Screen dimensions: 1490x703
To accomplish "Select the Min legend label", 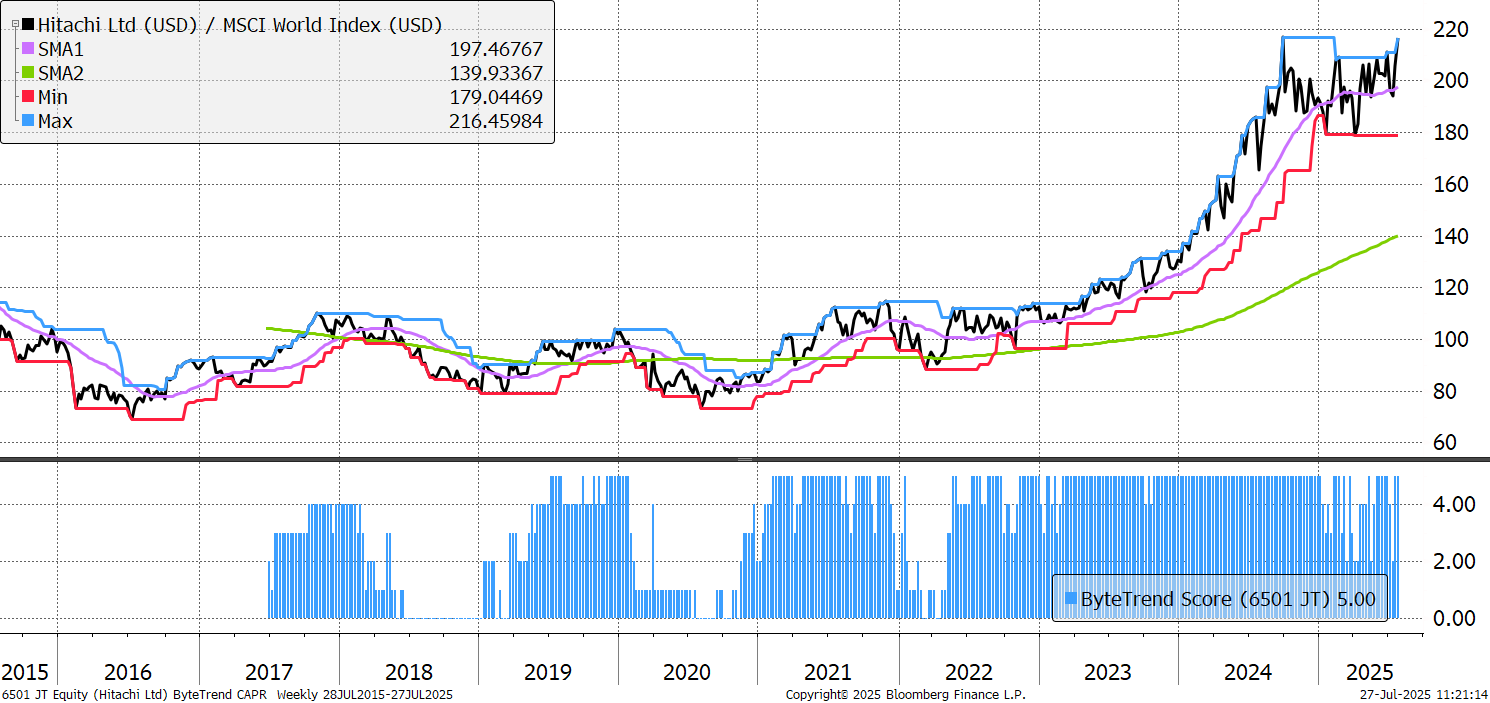I will (53, 97).
